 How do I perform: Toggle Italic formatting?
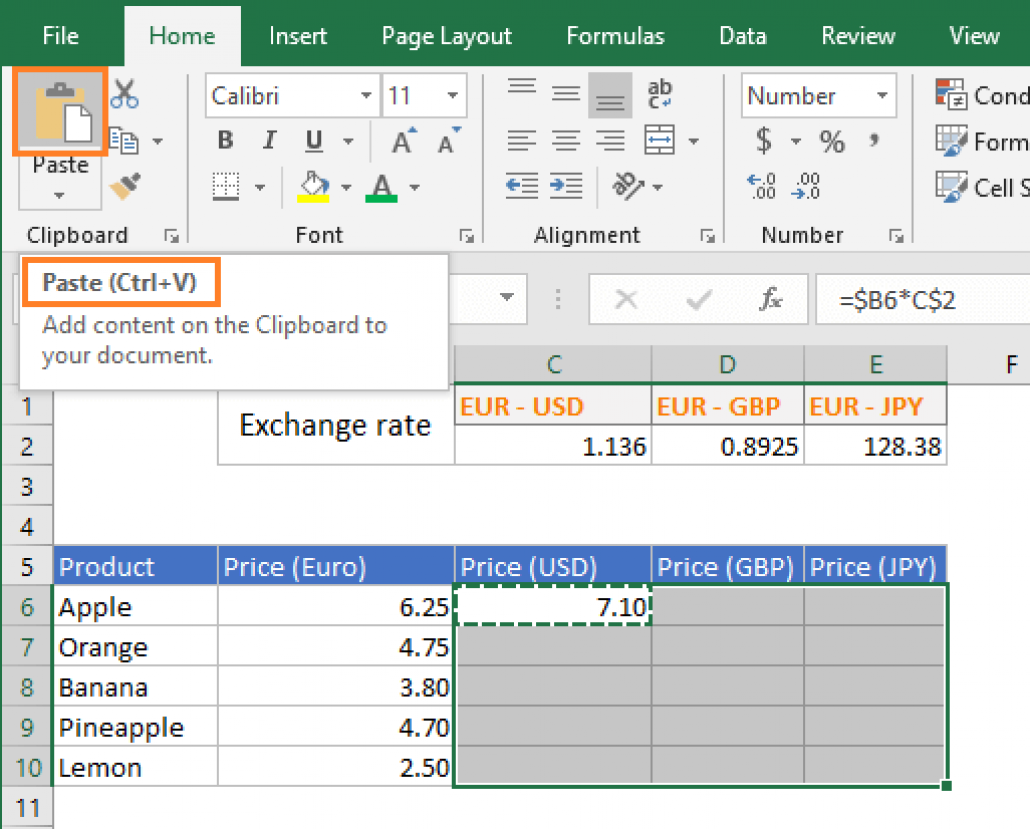pos(269,140)
